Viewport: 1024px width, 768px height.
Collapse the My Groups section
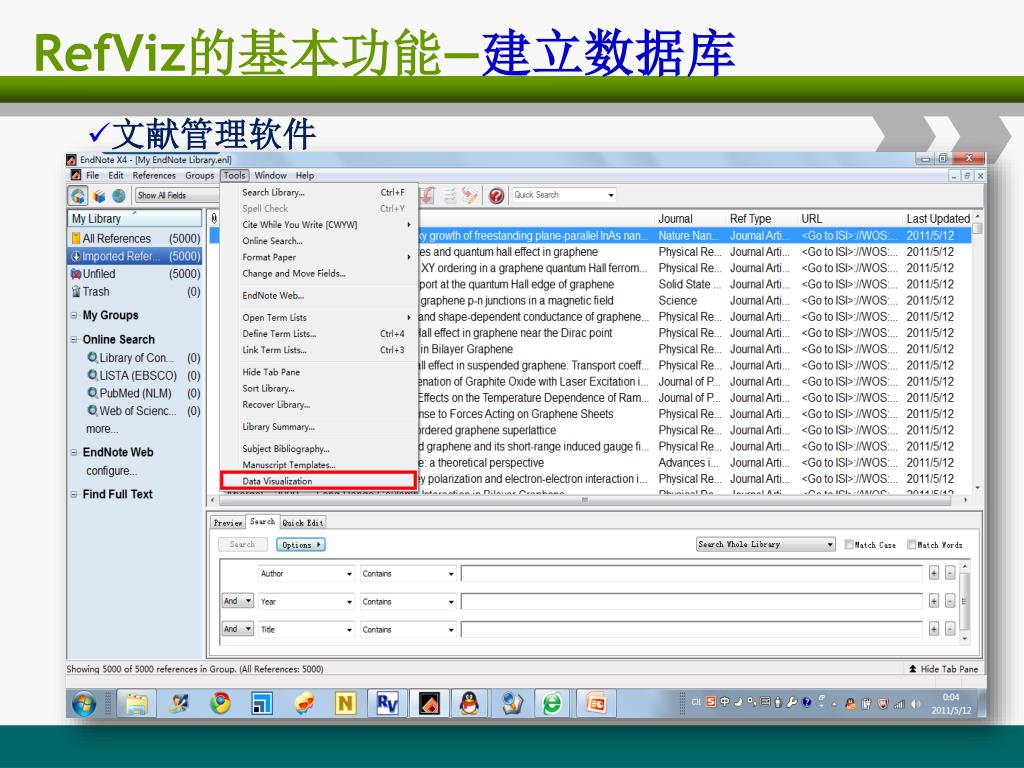(x=74, y=315)
